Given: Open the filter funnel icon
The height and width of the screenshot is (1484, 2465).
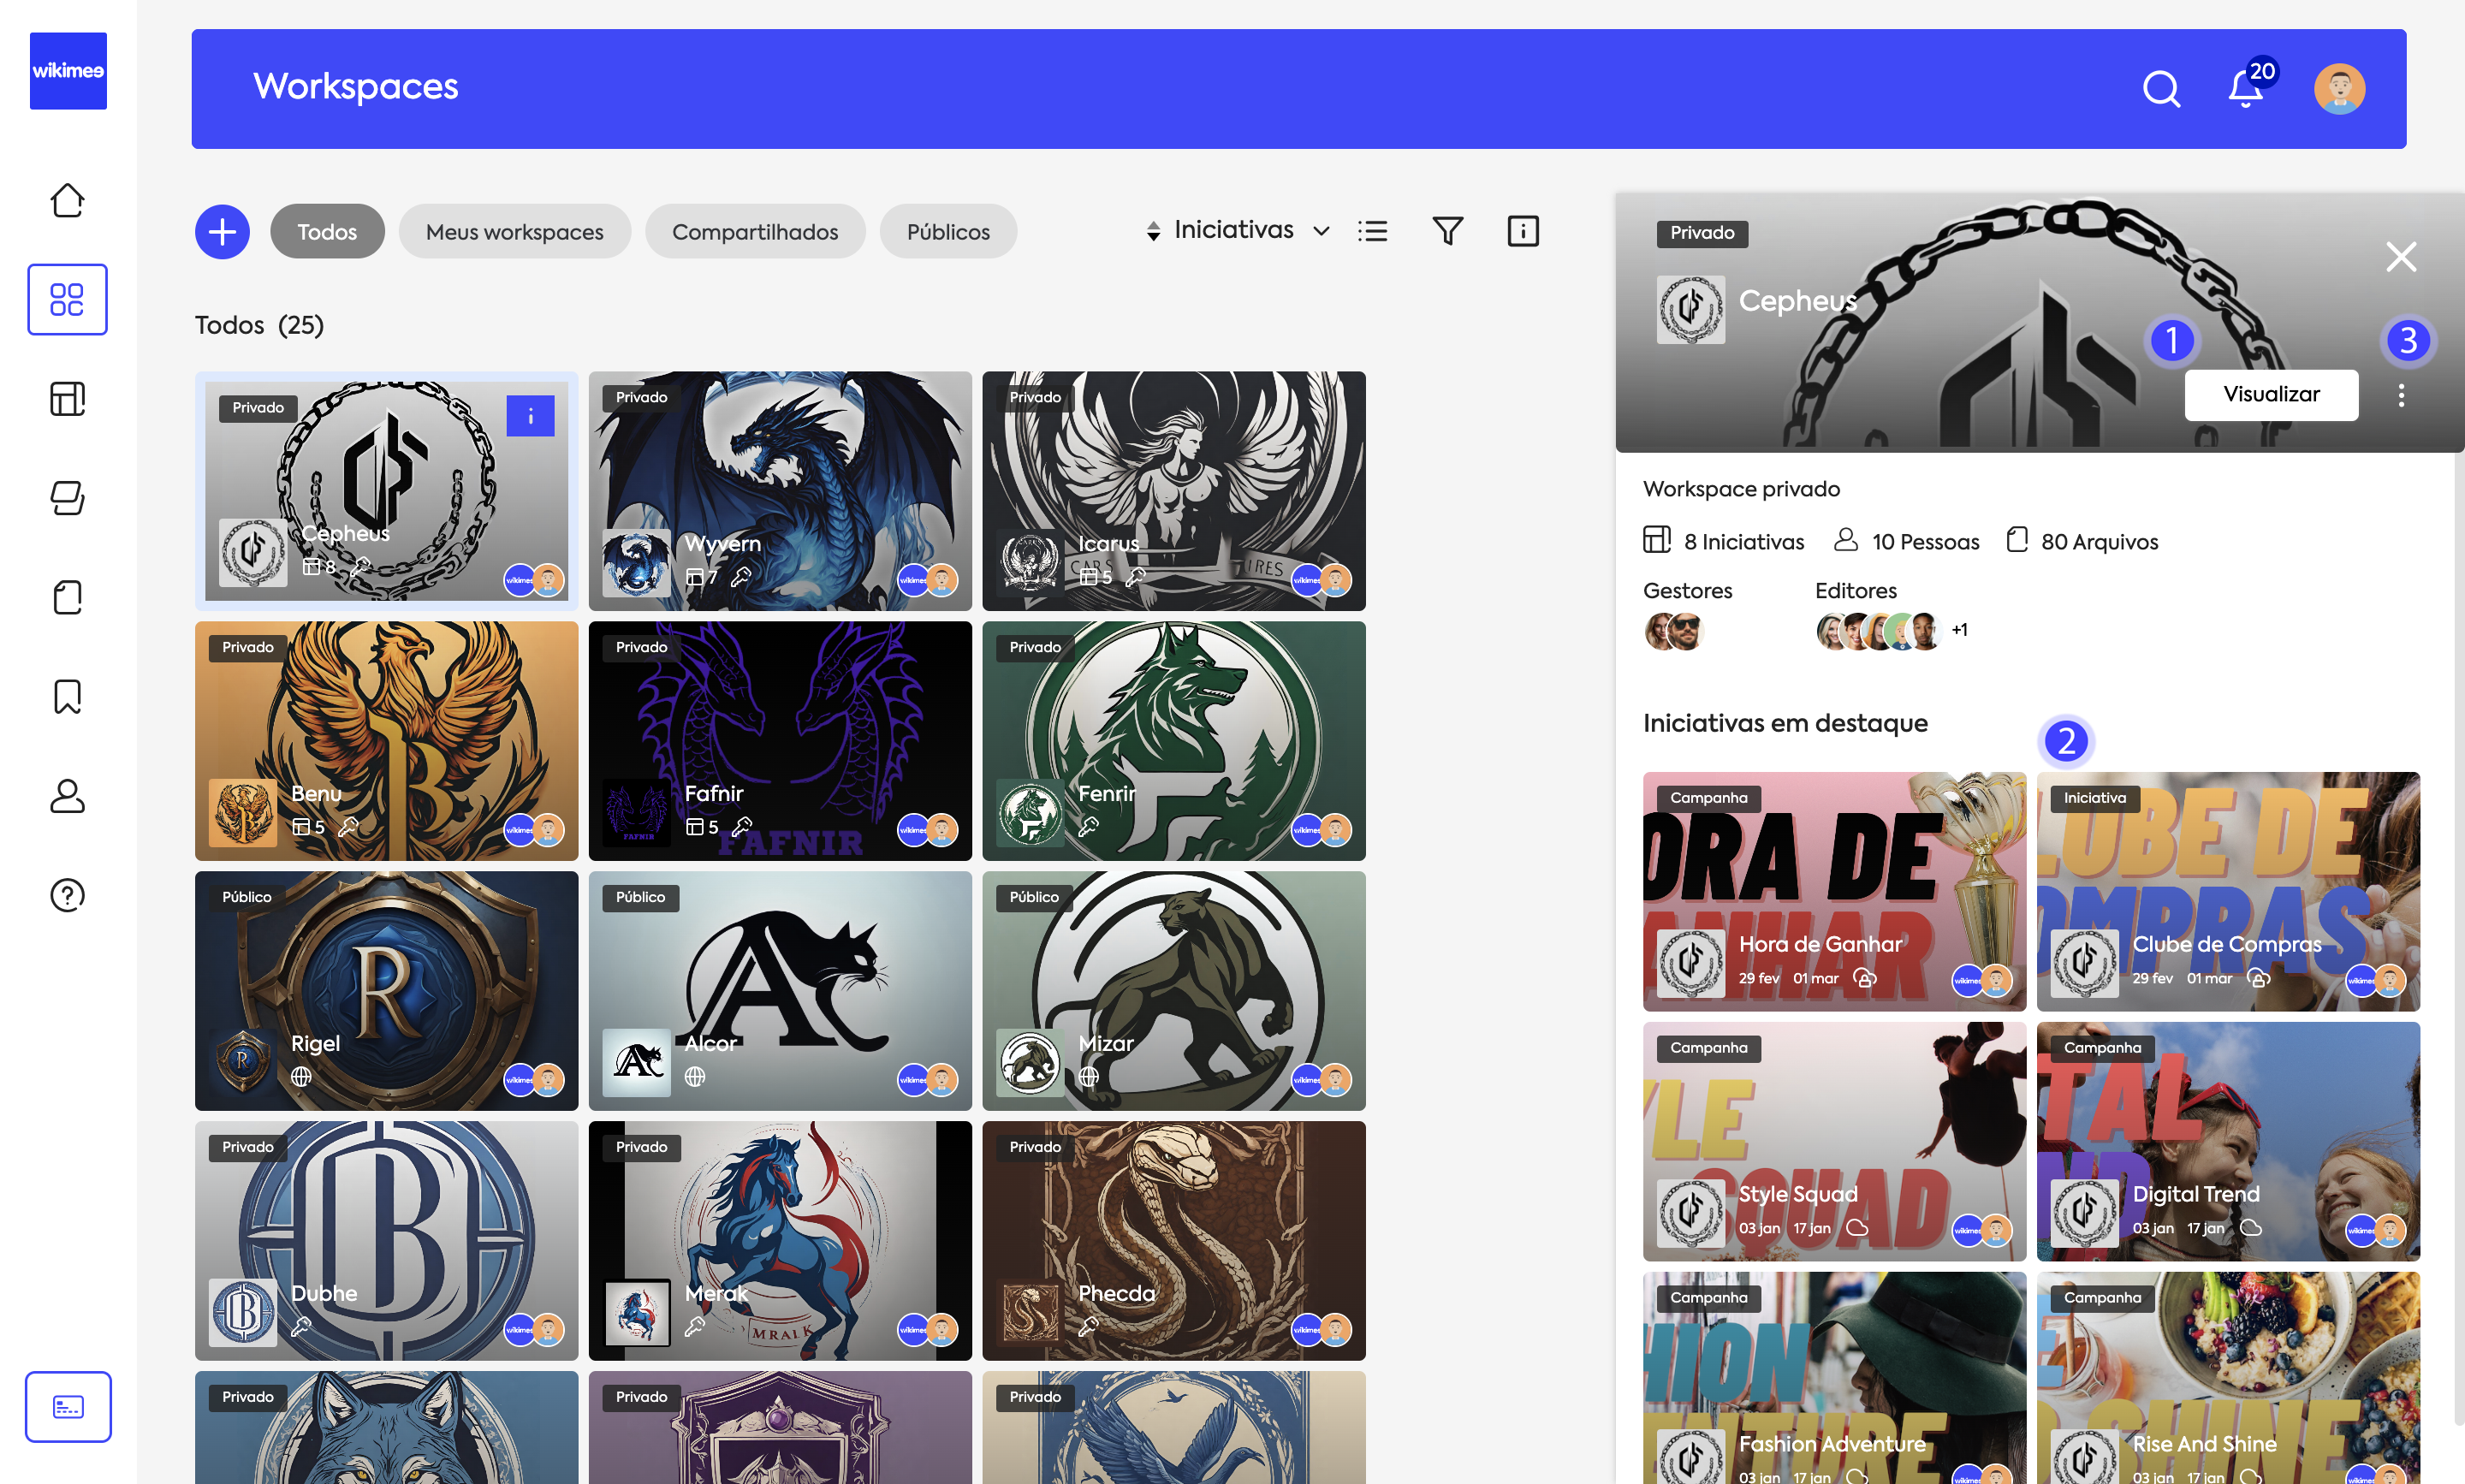Looking at the screenshot, I should pyautogui.click(x=1447, y=231).
